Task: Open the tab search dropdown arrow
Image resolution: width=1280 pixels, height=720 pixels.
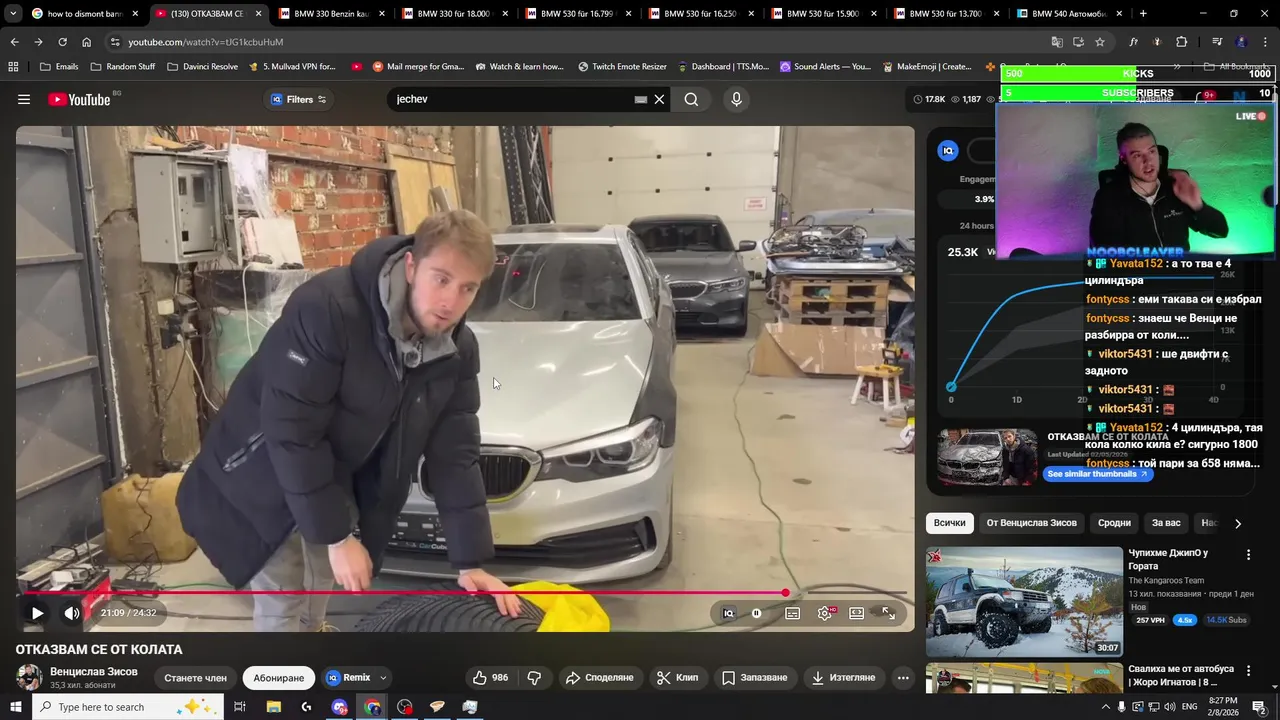Action: (x=13, y=14)
